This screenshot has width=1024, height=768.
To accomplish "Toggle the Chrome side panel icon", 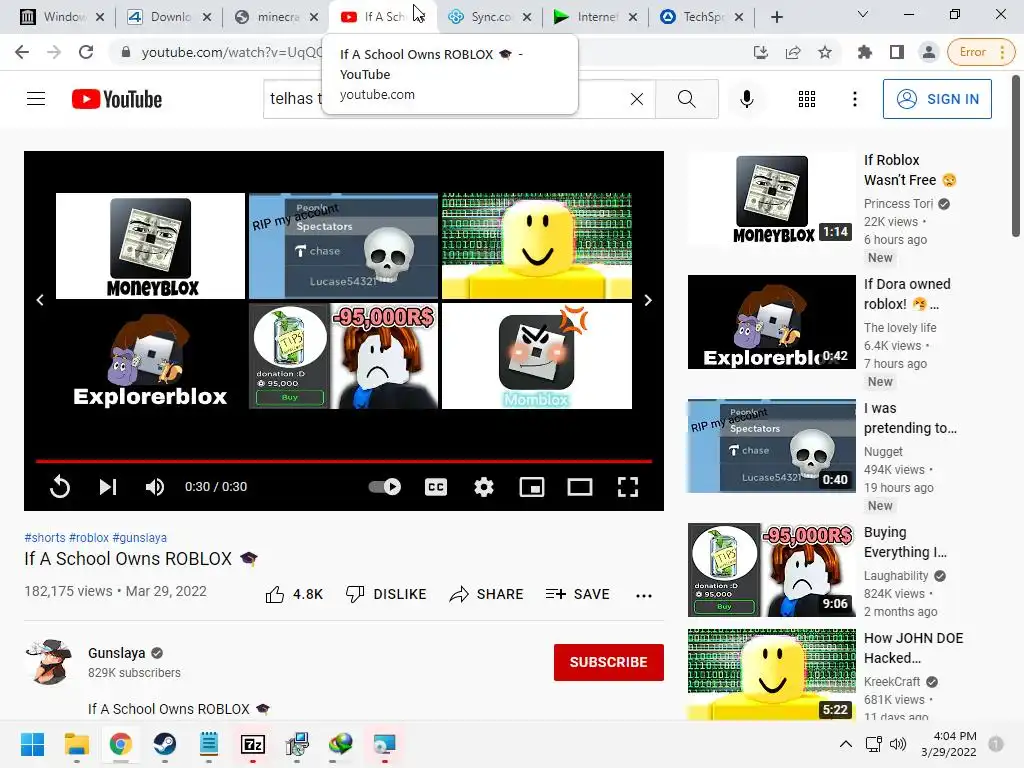I will click(897, 52).
